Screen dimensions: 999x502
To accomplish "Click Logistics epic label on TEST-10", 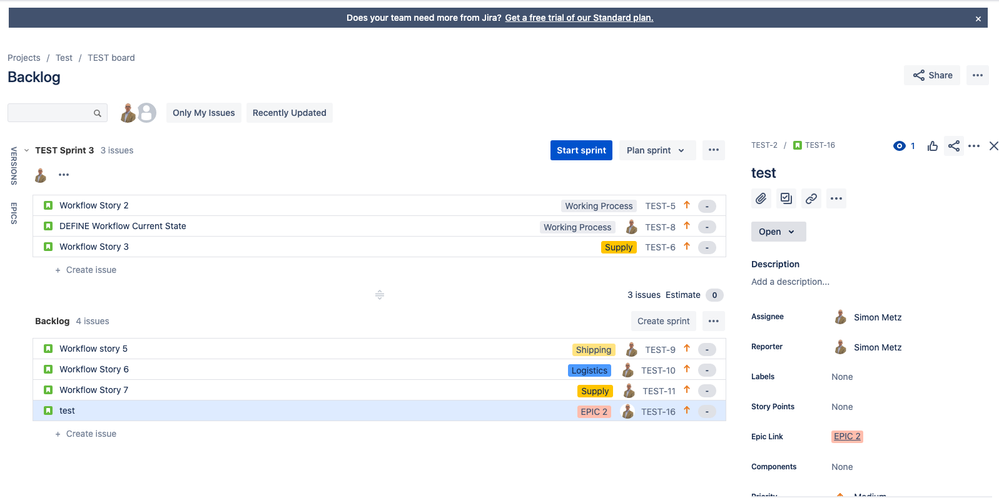I will coord(589,370).
